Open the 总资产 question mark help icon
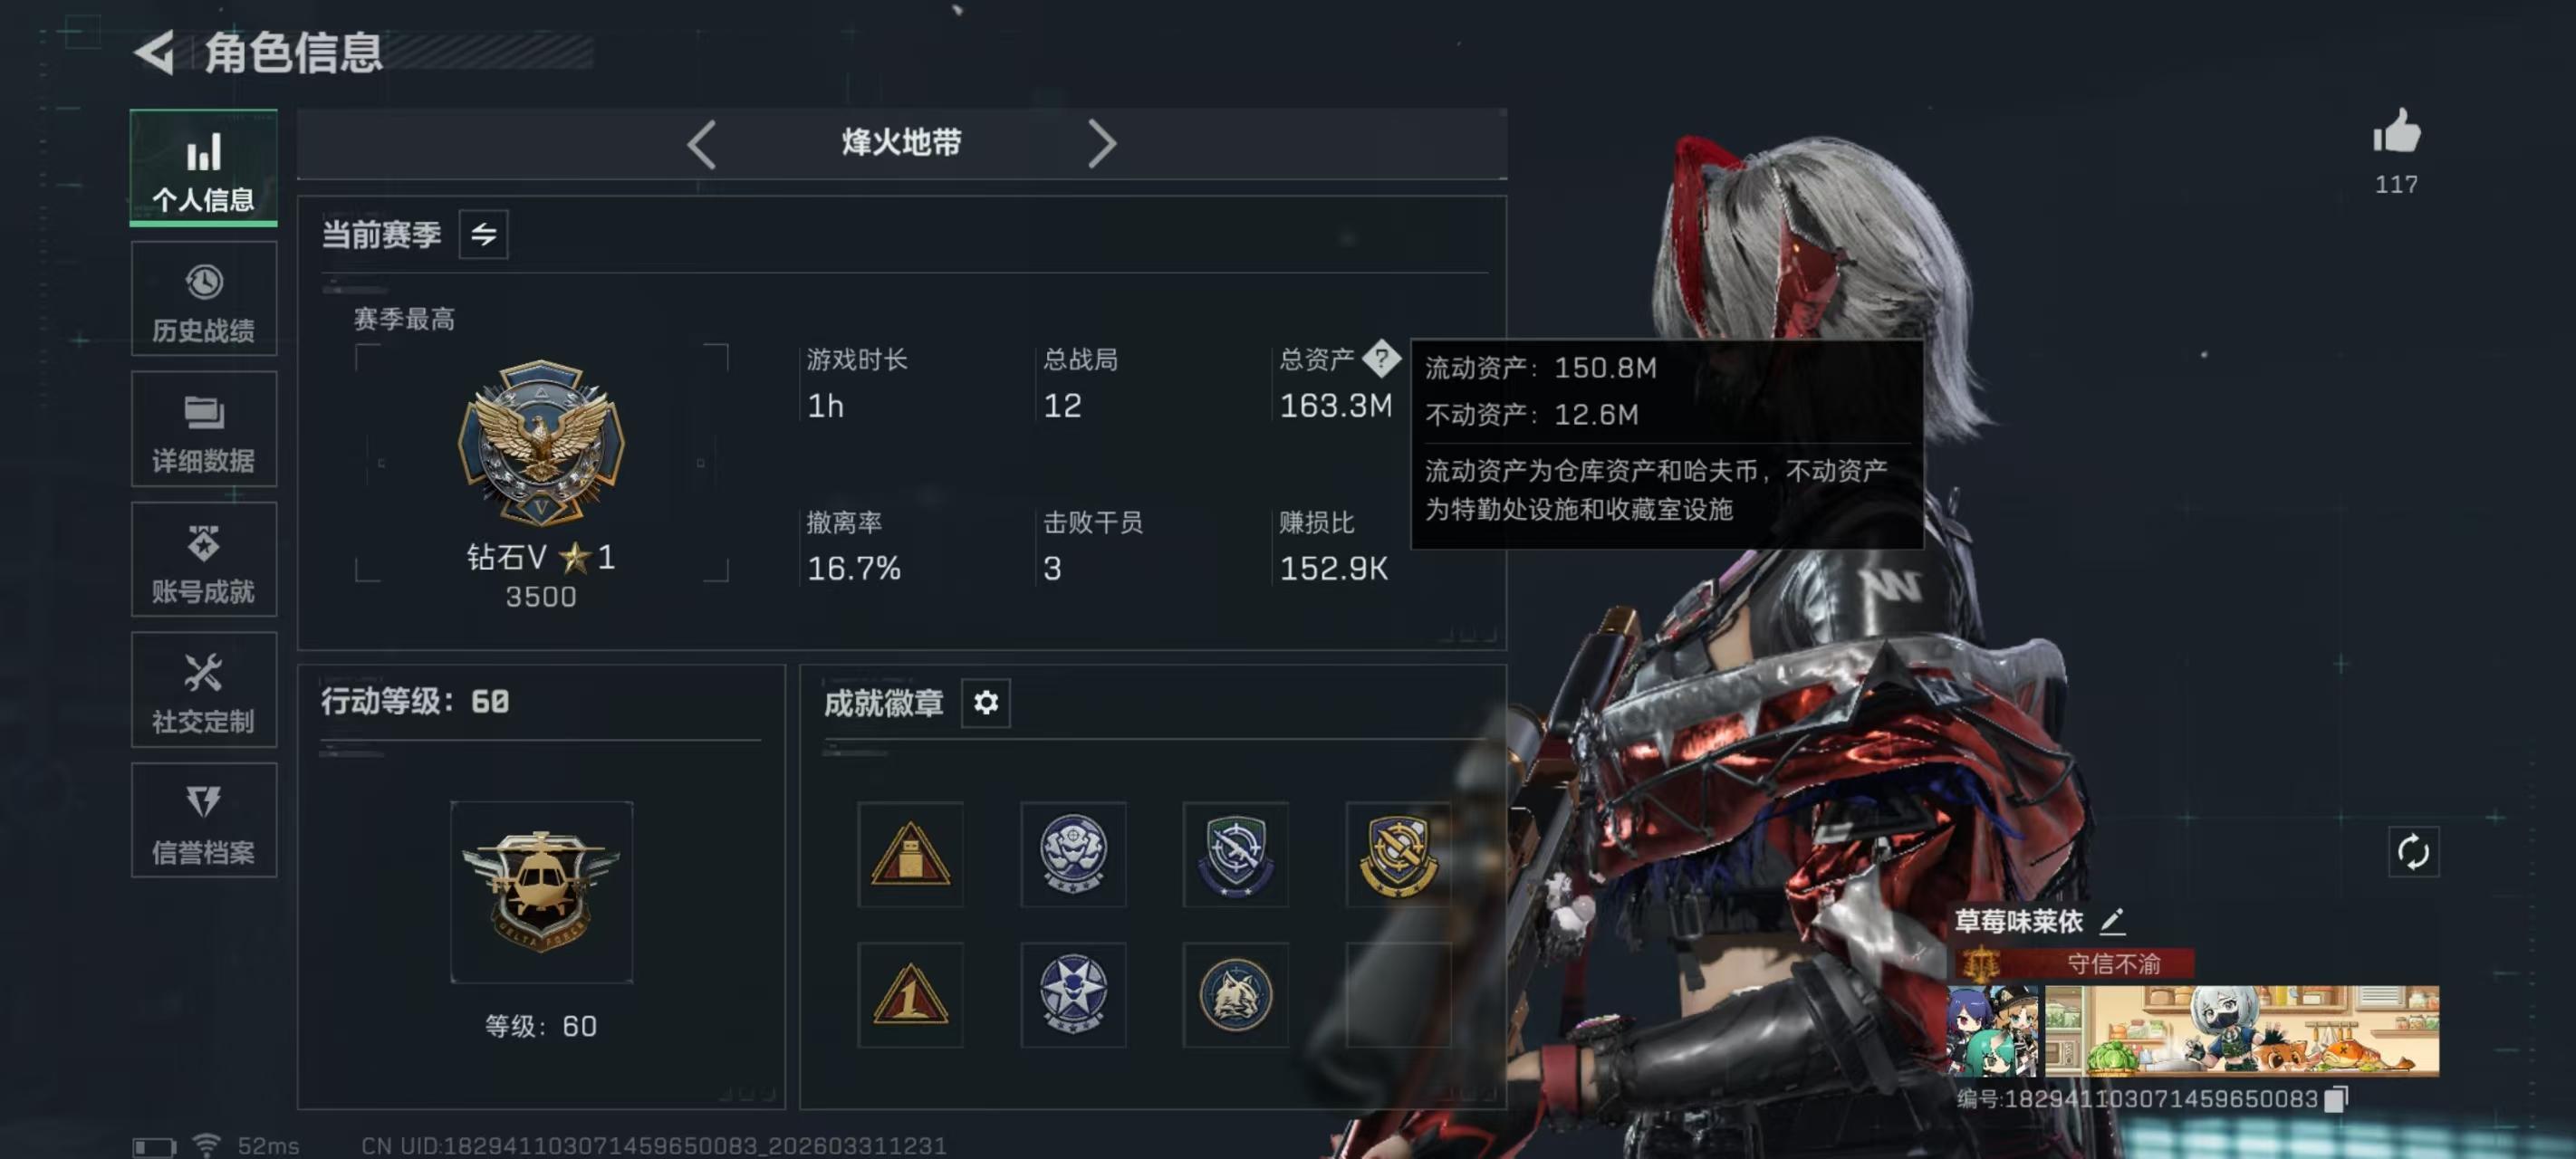The image size is (2576, 1159). tap(1382, 358)
